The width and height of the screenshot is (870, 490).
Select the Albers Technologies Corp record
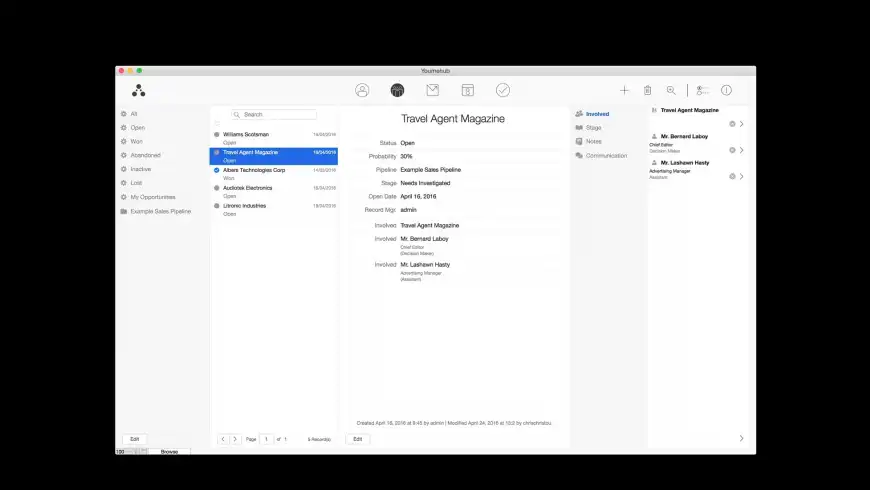(x=274, y=174)
